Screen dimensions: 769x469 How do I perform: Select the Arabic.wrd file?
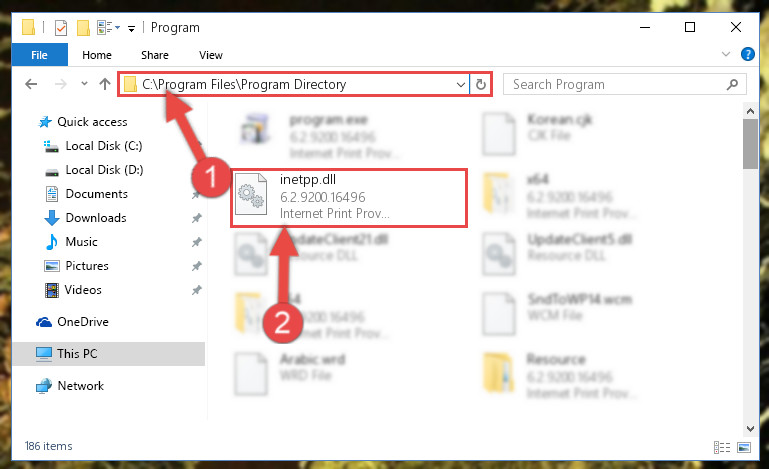(x=290, y=374)
